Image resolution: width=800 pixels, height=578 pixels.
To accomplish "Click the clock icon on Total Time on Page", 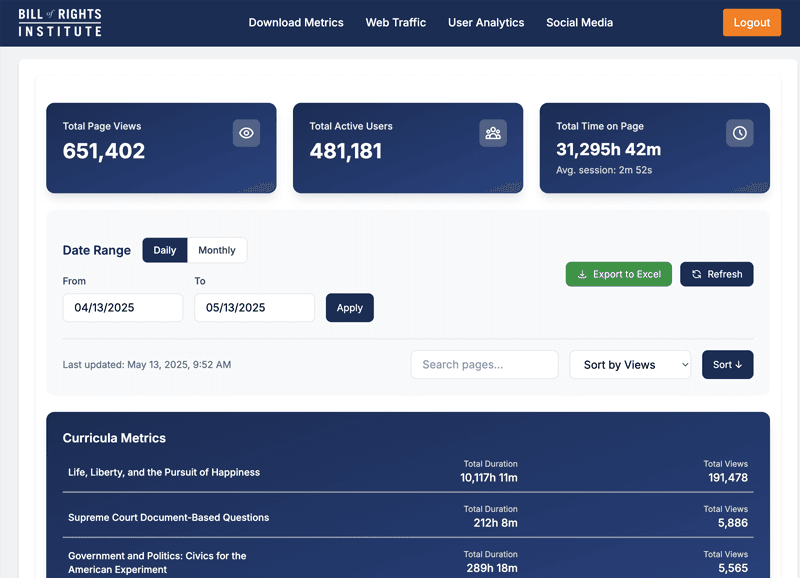I will pyautogui.click(x=740, y=133).
